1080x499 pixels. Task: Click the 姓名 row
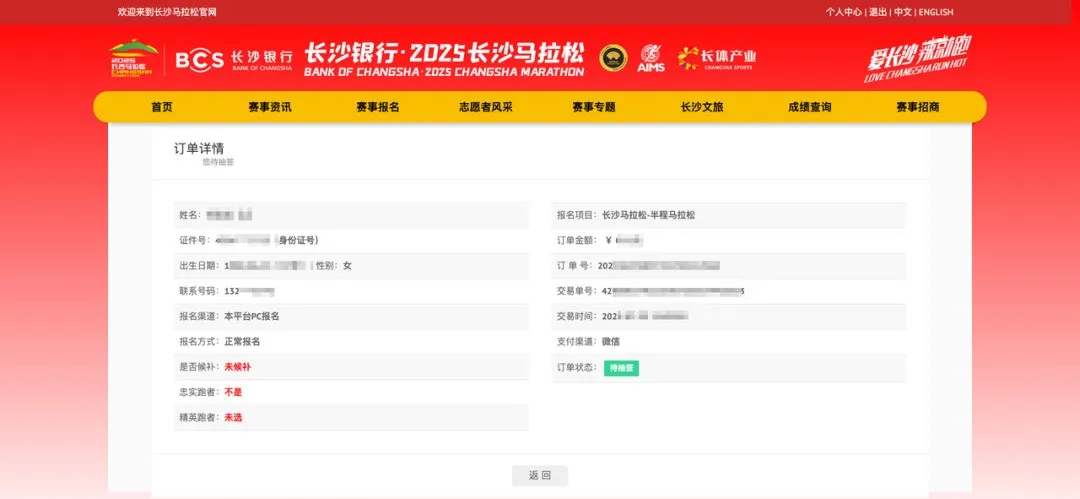coord(351,215)
